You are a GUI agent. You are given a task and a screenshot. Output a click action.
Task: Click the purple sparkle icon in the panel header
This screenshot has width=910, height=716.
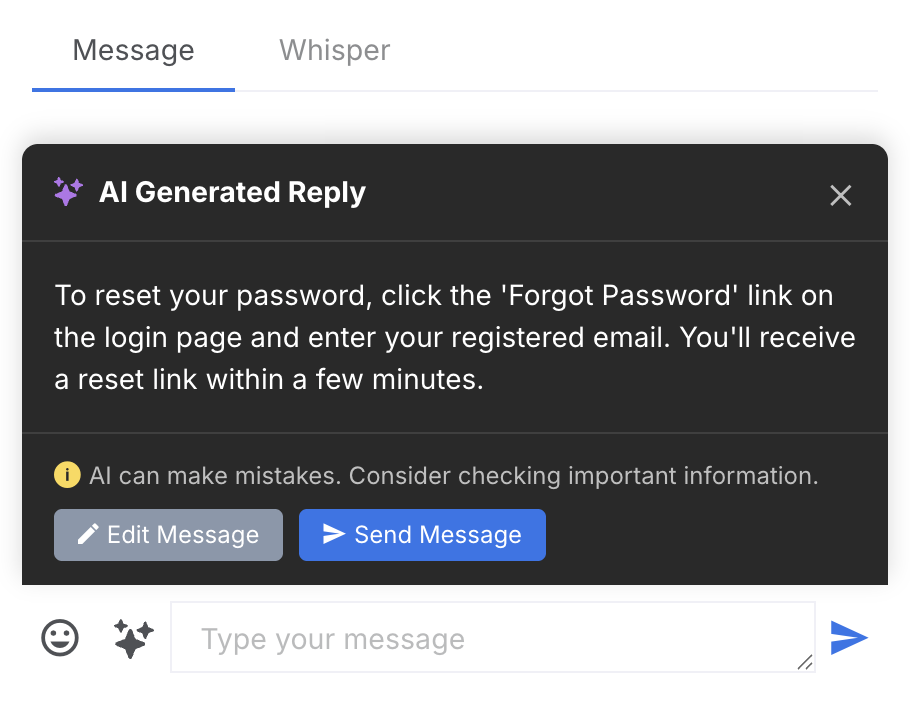(67, 191)
